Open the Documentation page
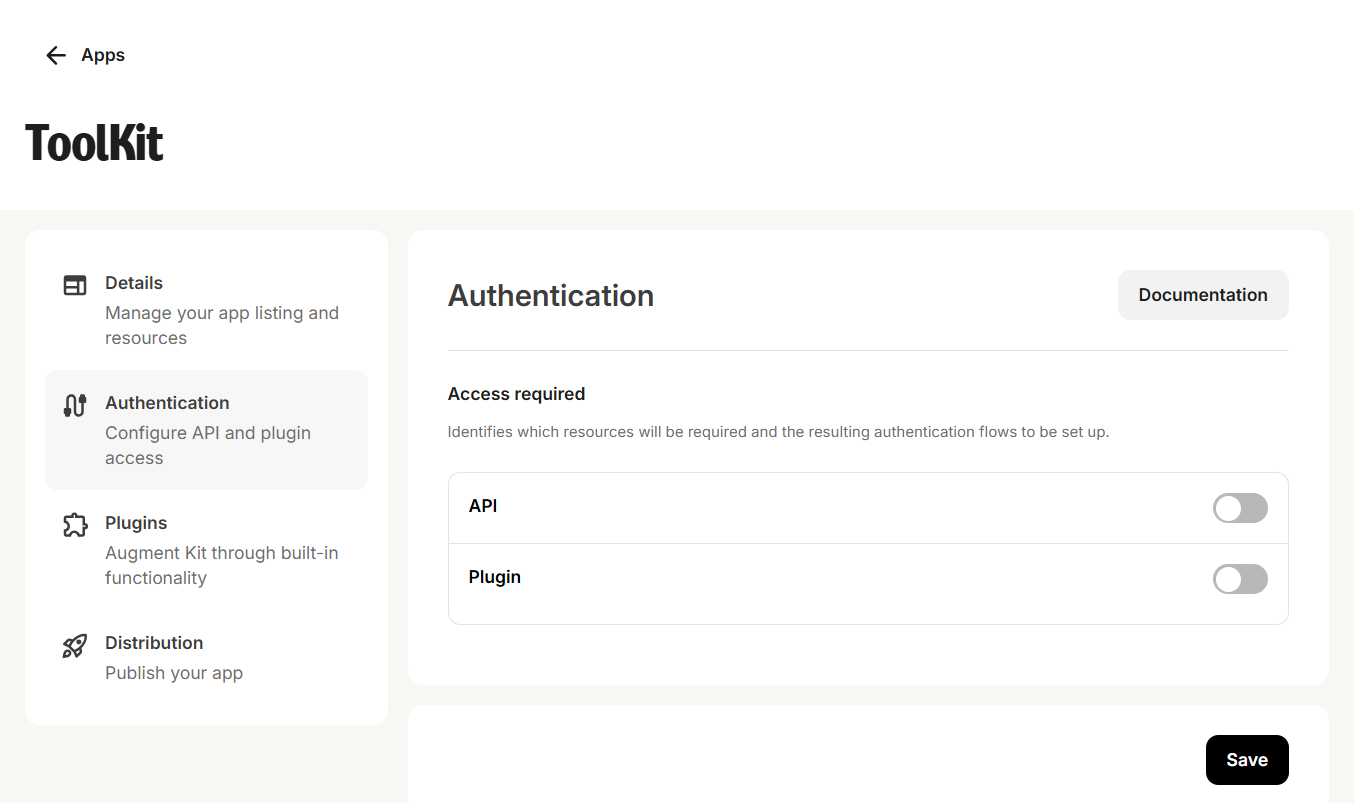Image resolution: width=1354 pixels, height=803 pixels. (x=1203, y=295)
